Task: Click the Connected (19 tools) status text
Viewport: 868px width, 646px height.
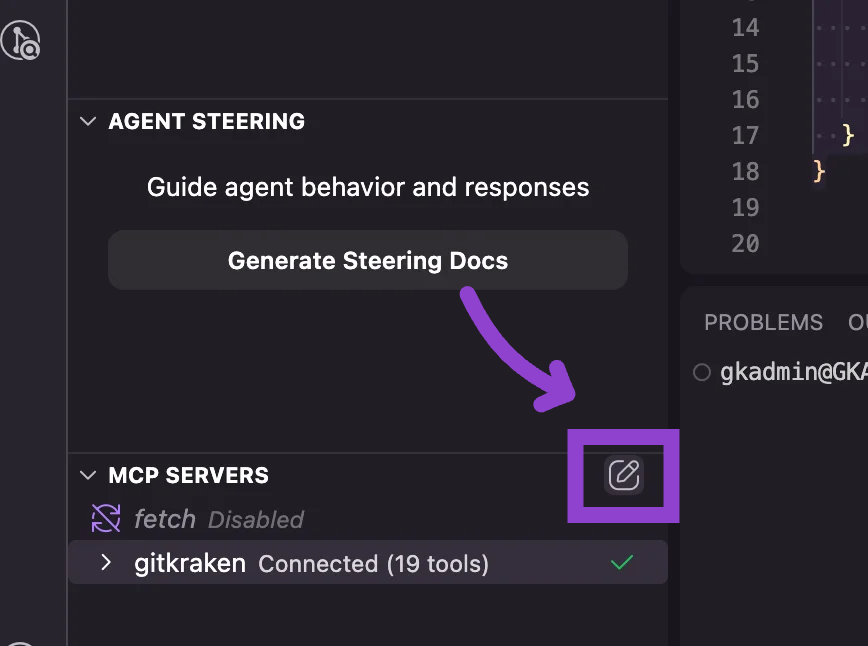Action: [373, 564]
